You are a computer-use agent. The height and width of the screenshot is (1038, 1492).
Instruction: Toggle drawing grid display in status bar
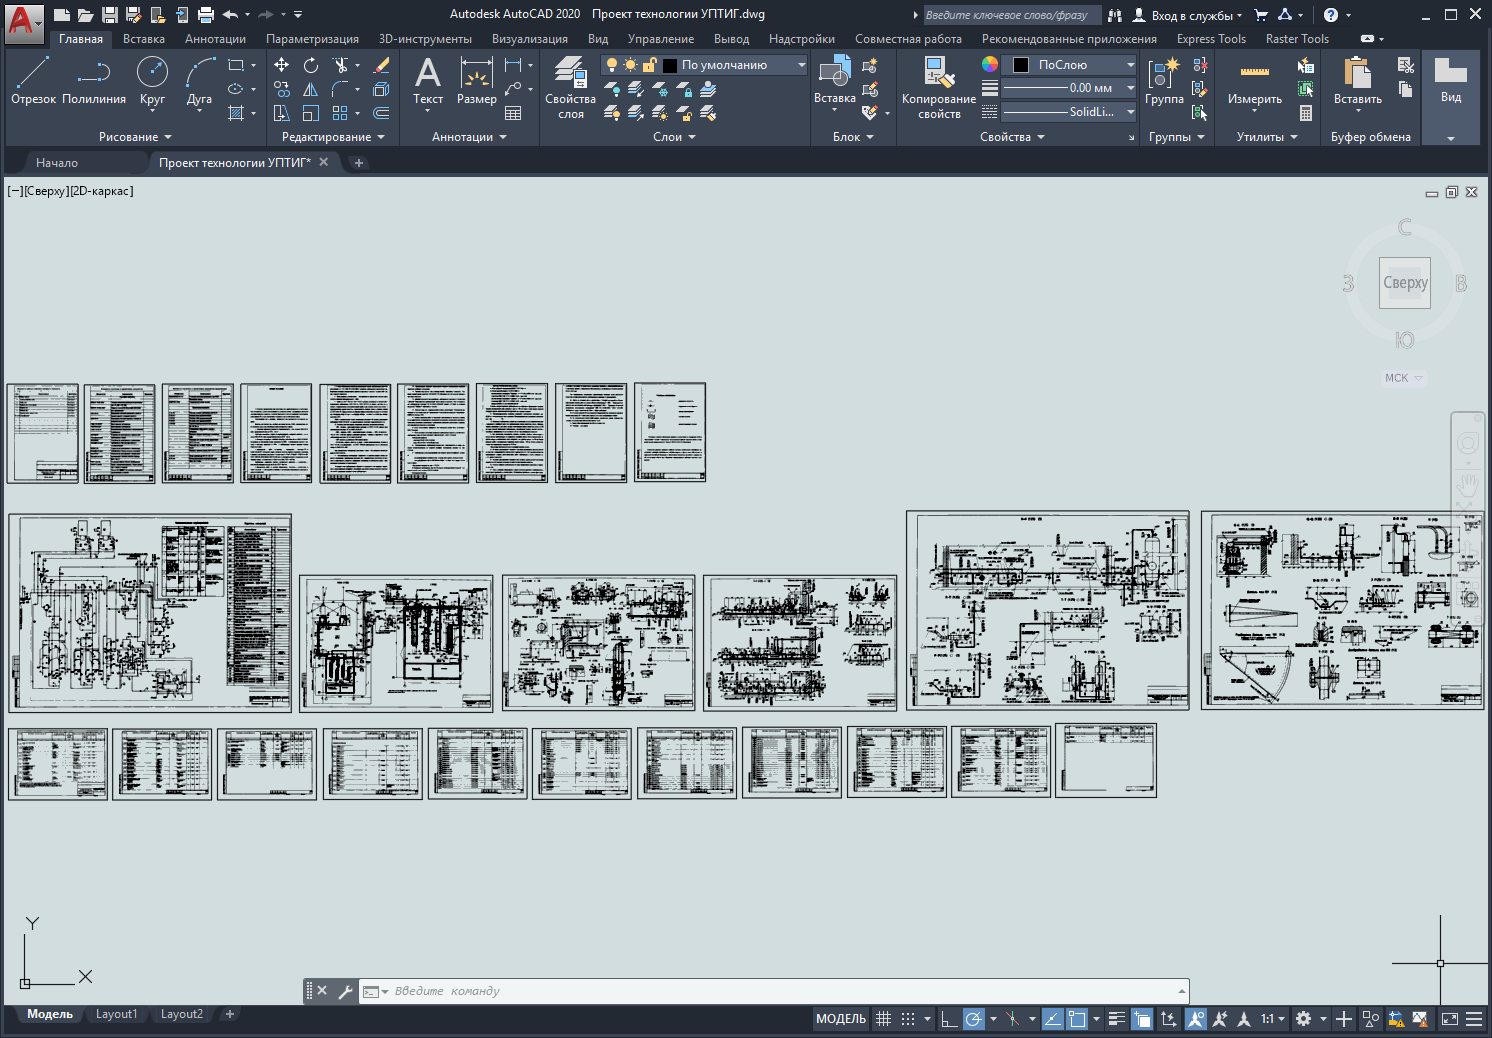pyautogui.click(x=883, y=1019)
